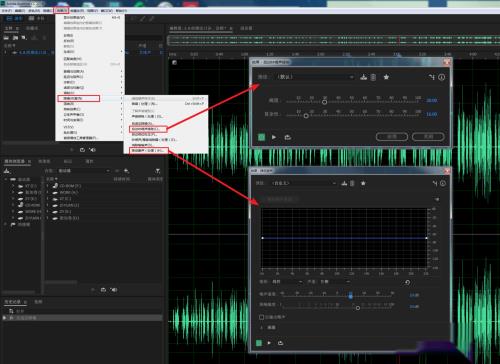Open channel map editor in Hiss Reduction dialog

[435, 183]
